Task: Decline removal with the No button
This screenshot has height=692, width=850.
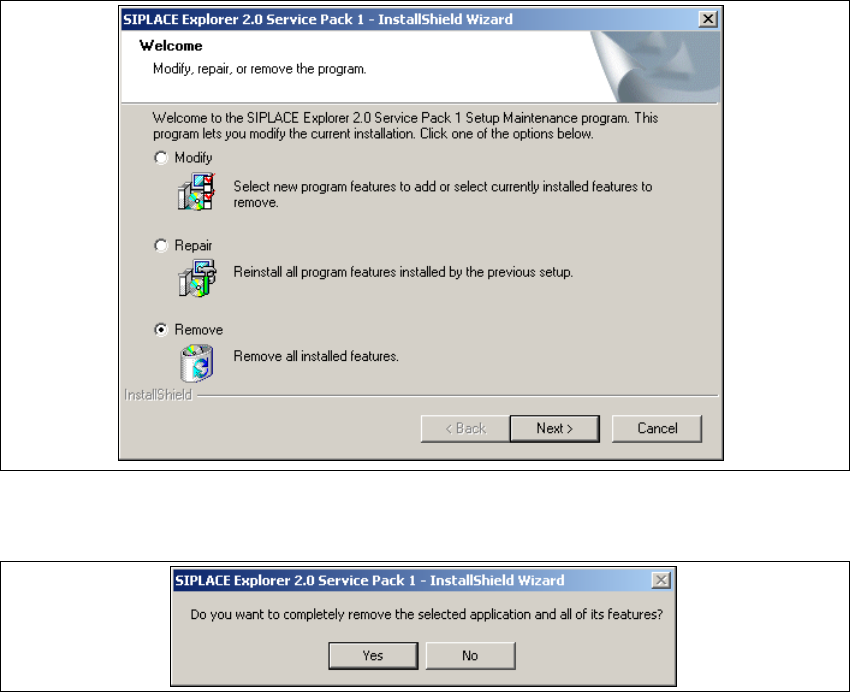Action: (470, 656)
